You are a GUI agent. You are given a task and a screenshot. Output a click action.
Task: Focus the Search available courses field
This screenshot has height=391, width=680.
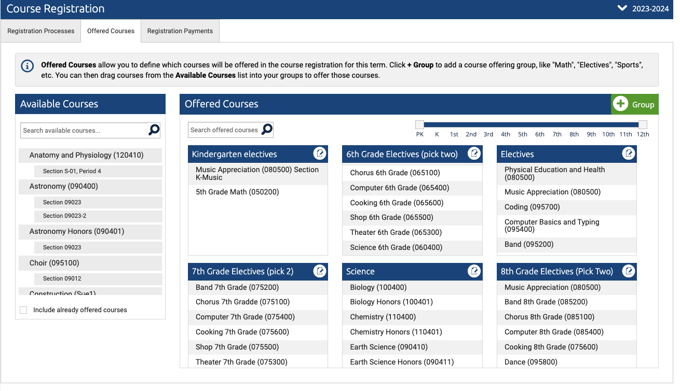pos(85,130)
